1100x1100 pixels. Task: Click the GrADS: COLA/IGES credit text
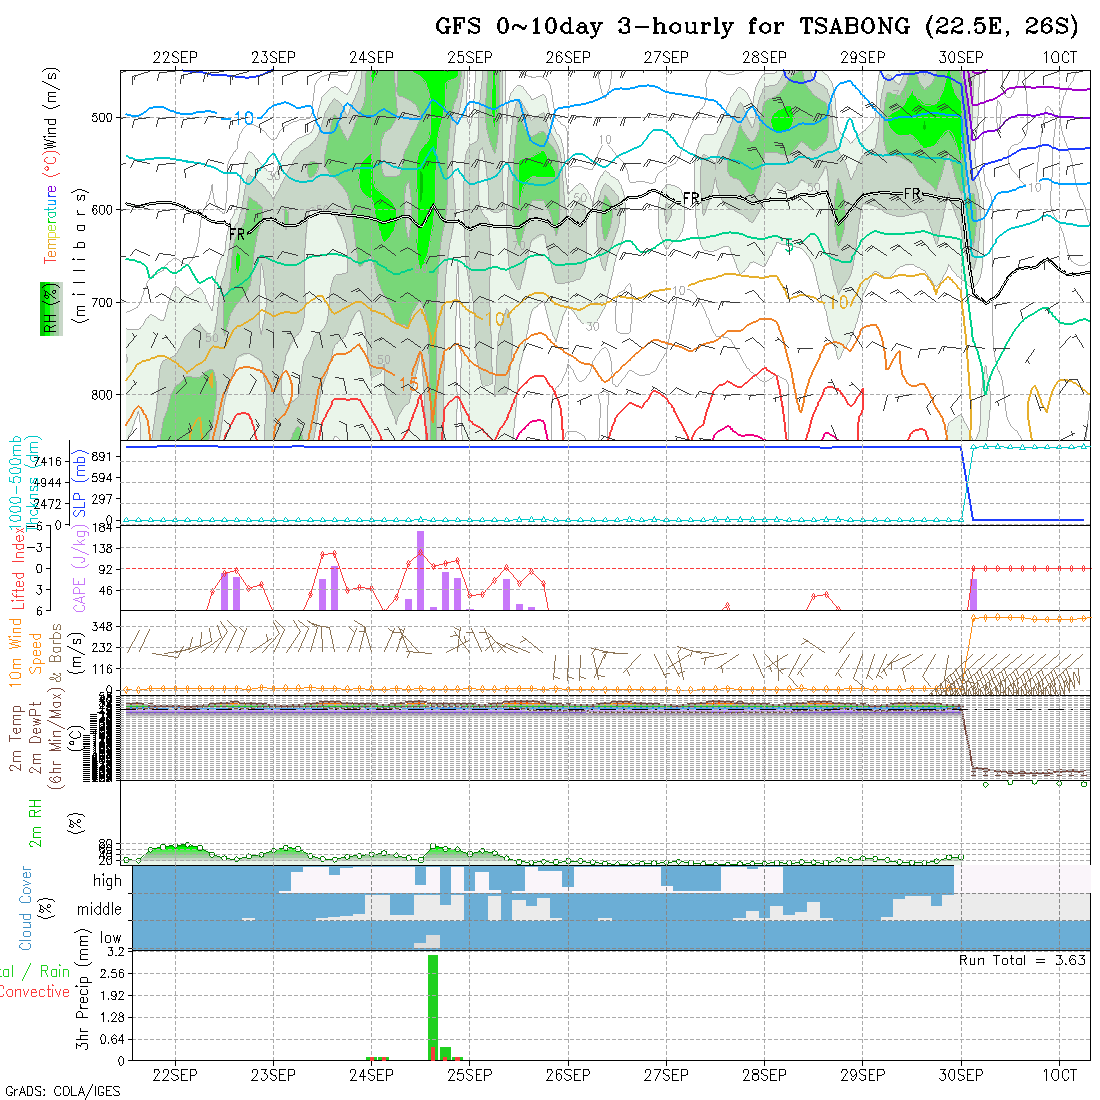(62, 1091)
